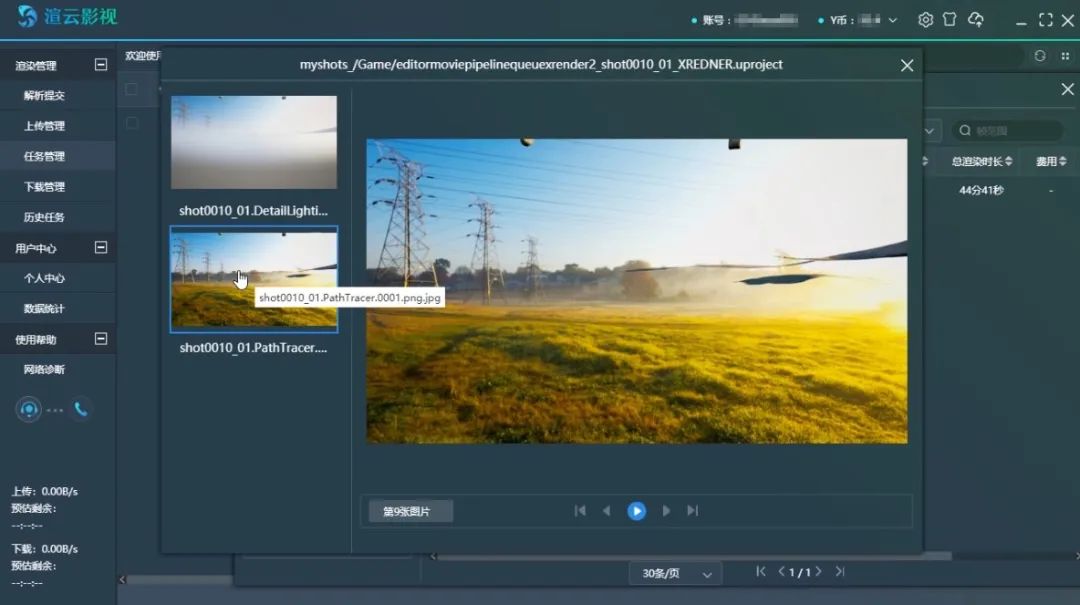Image resolution: width=1080 pixels, height=605 pixels.
Task: Play the image sequence preview
Action: click(x=636, y=511)
